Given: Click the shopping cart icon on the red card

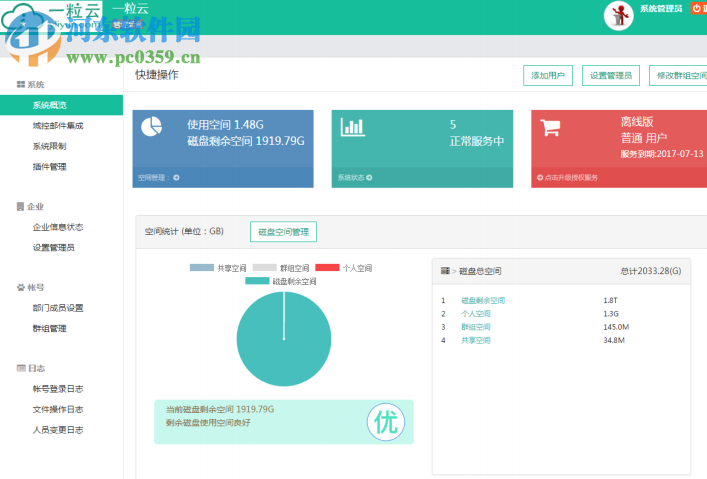Looking at the screenshot, I should 551,128.
